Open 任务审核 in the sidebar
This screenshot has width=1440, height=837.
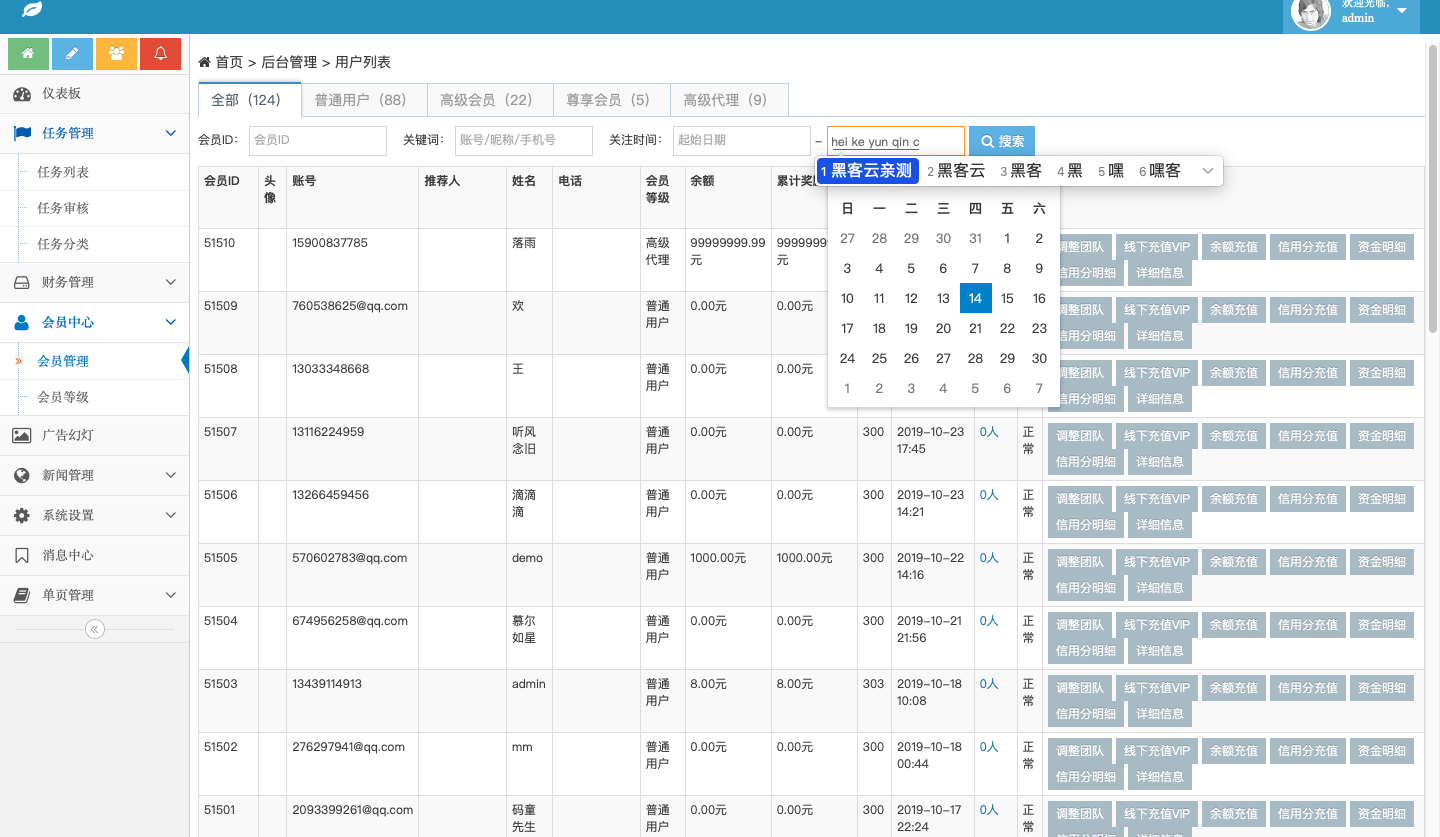click(63, 208)
